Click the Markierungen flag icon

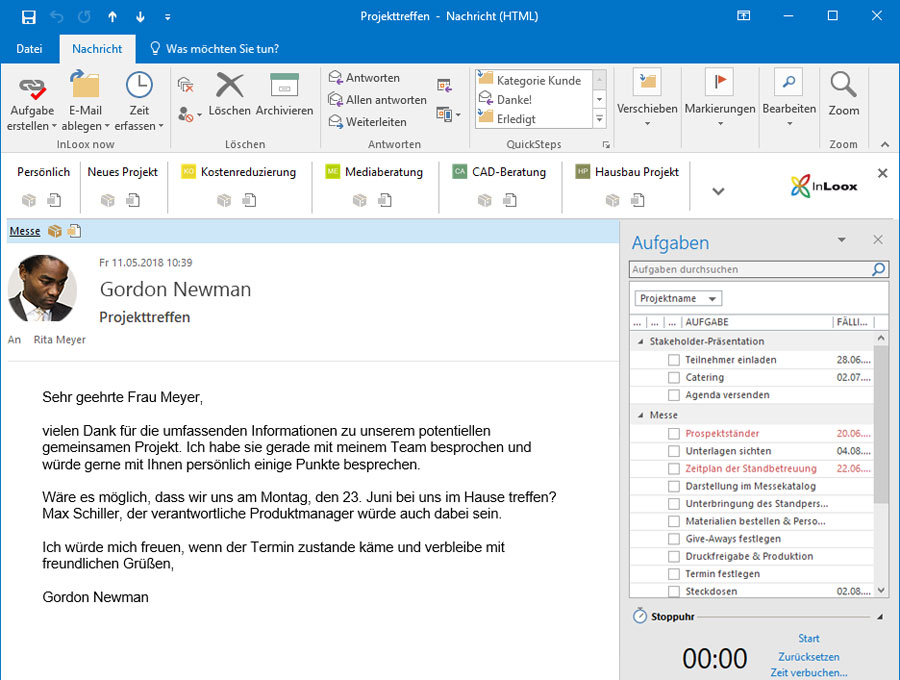coord(718,82)
